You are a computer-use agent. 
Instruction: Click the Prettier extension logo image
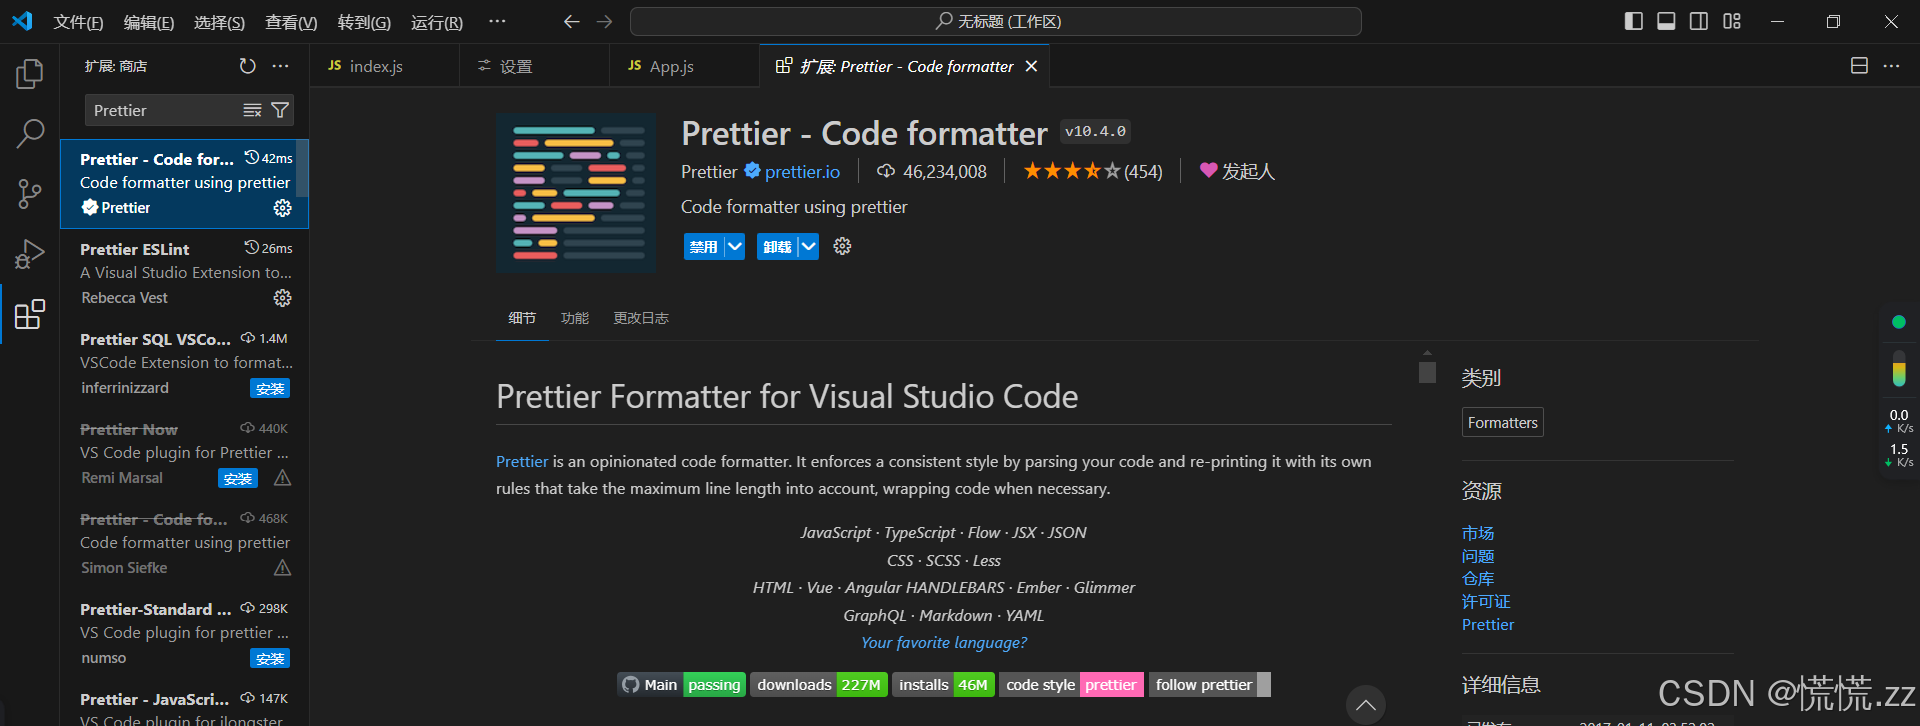[576, 193]
